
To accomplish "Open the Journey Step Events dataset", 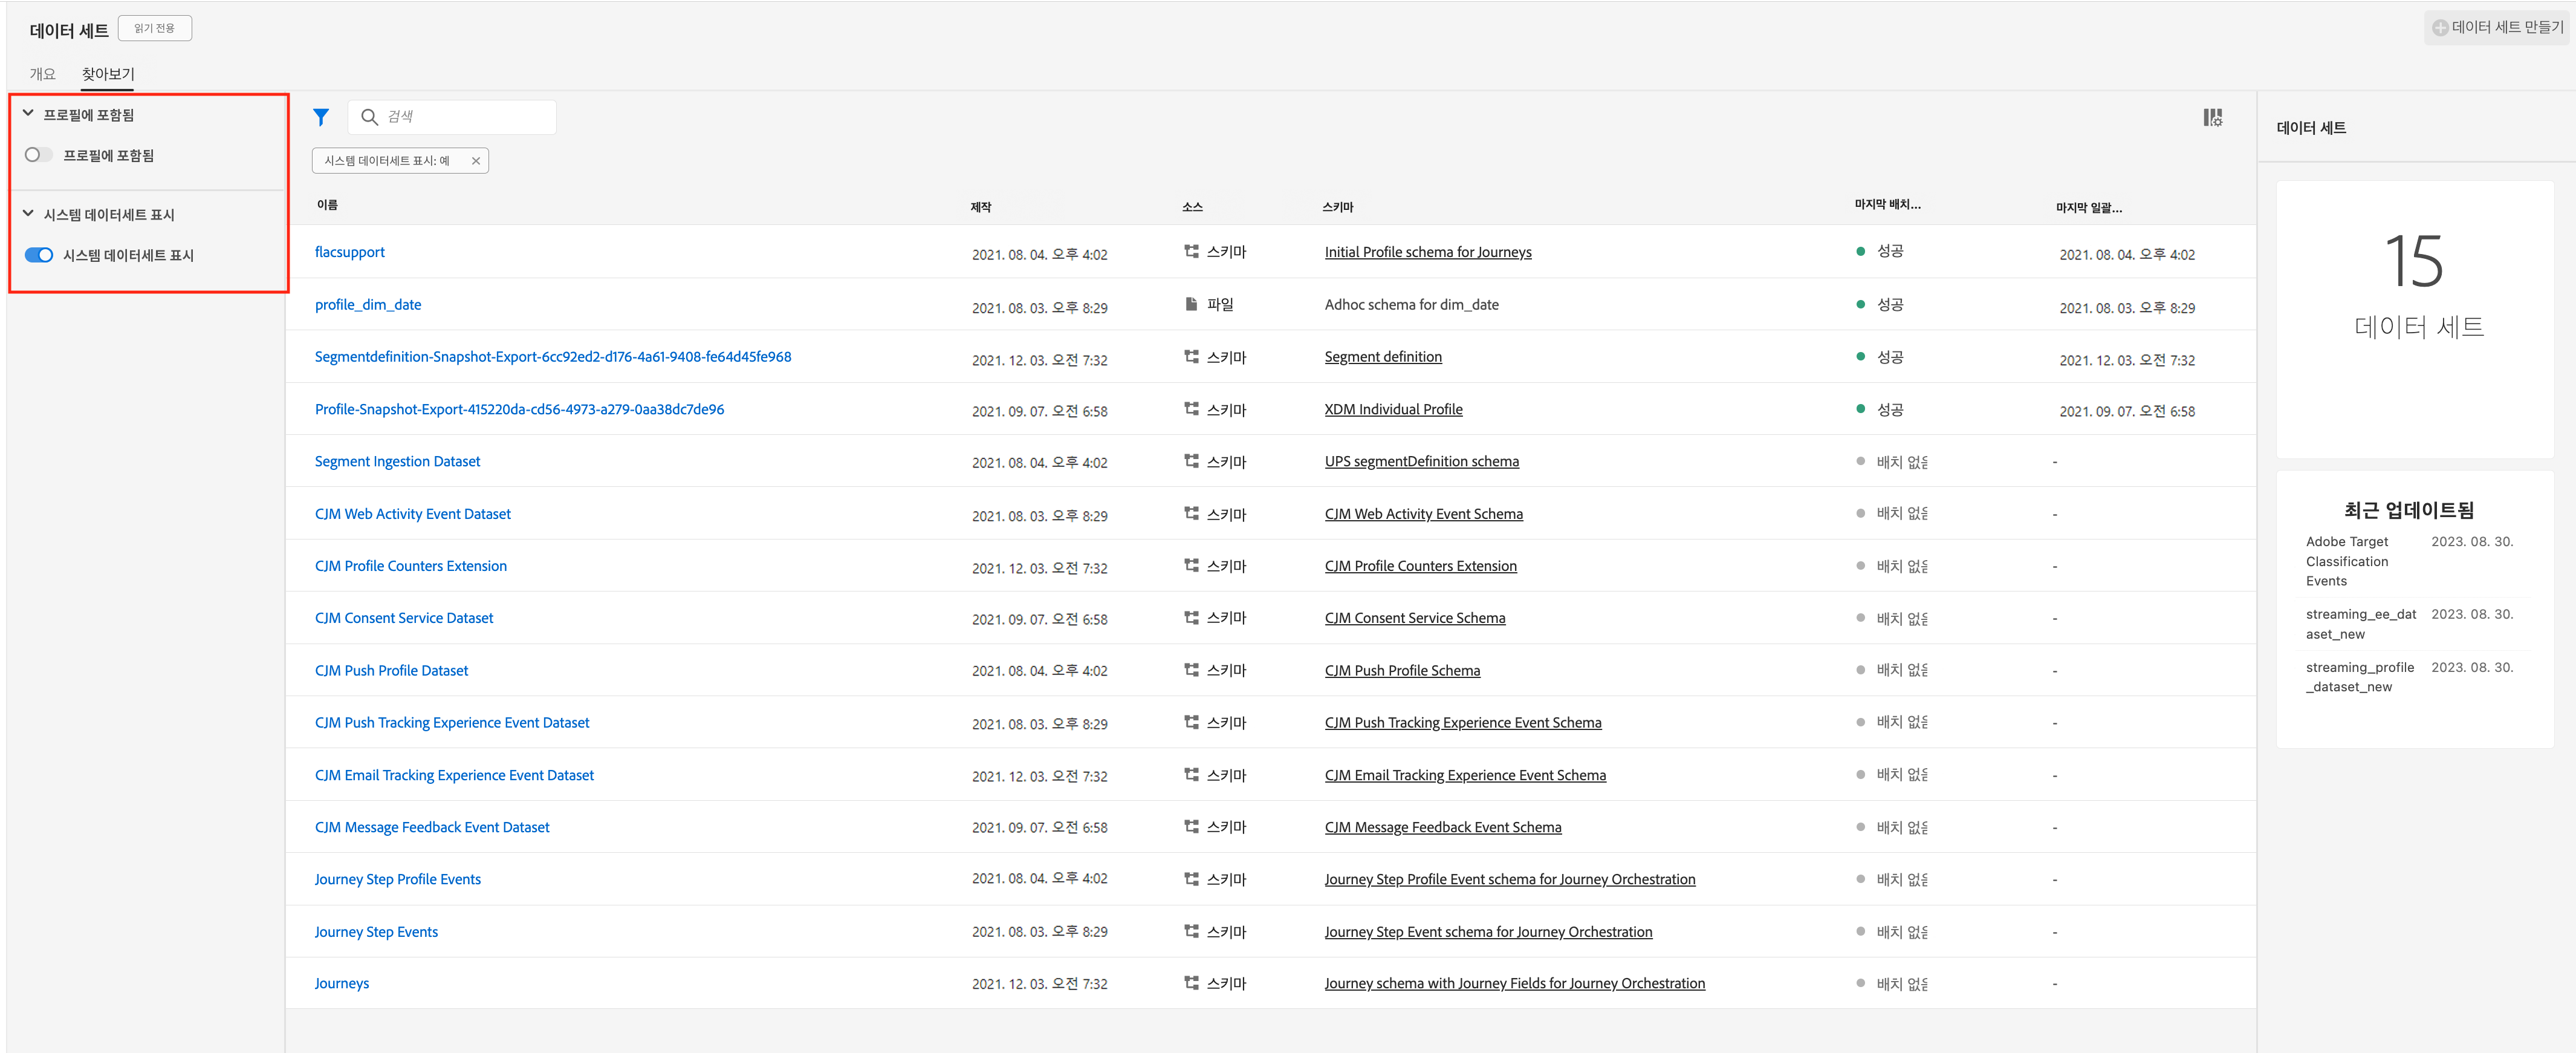I will tap(376, 931).
